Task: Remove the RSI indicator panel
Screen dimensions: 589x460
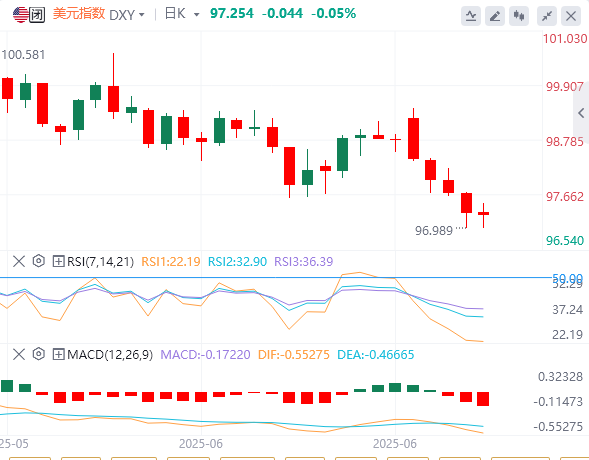Action: click(19, 261)
